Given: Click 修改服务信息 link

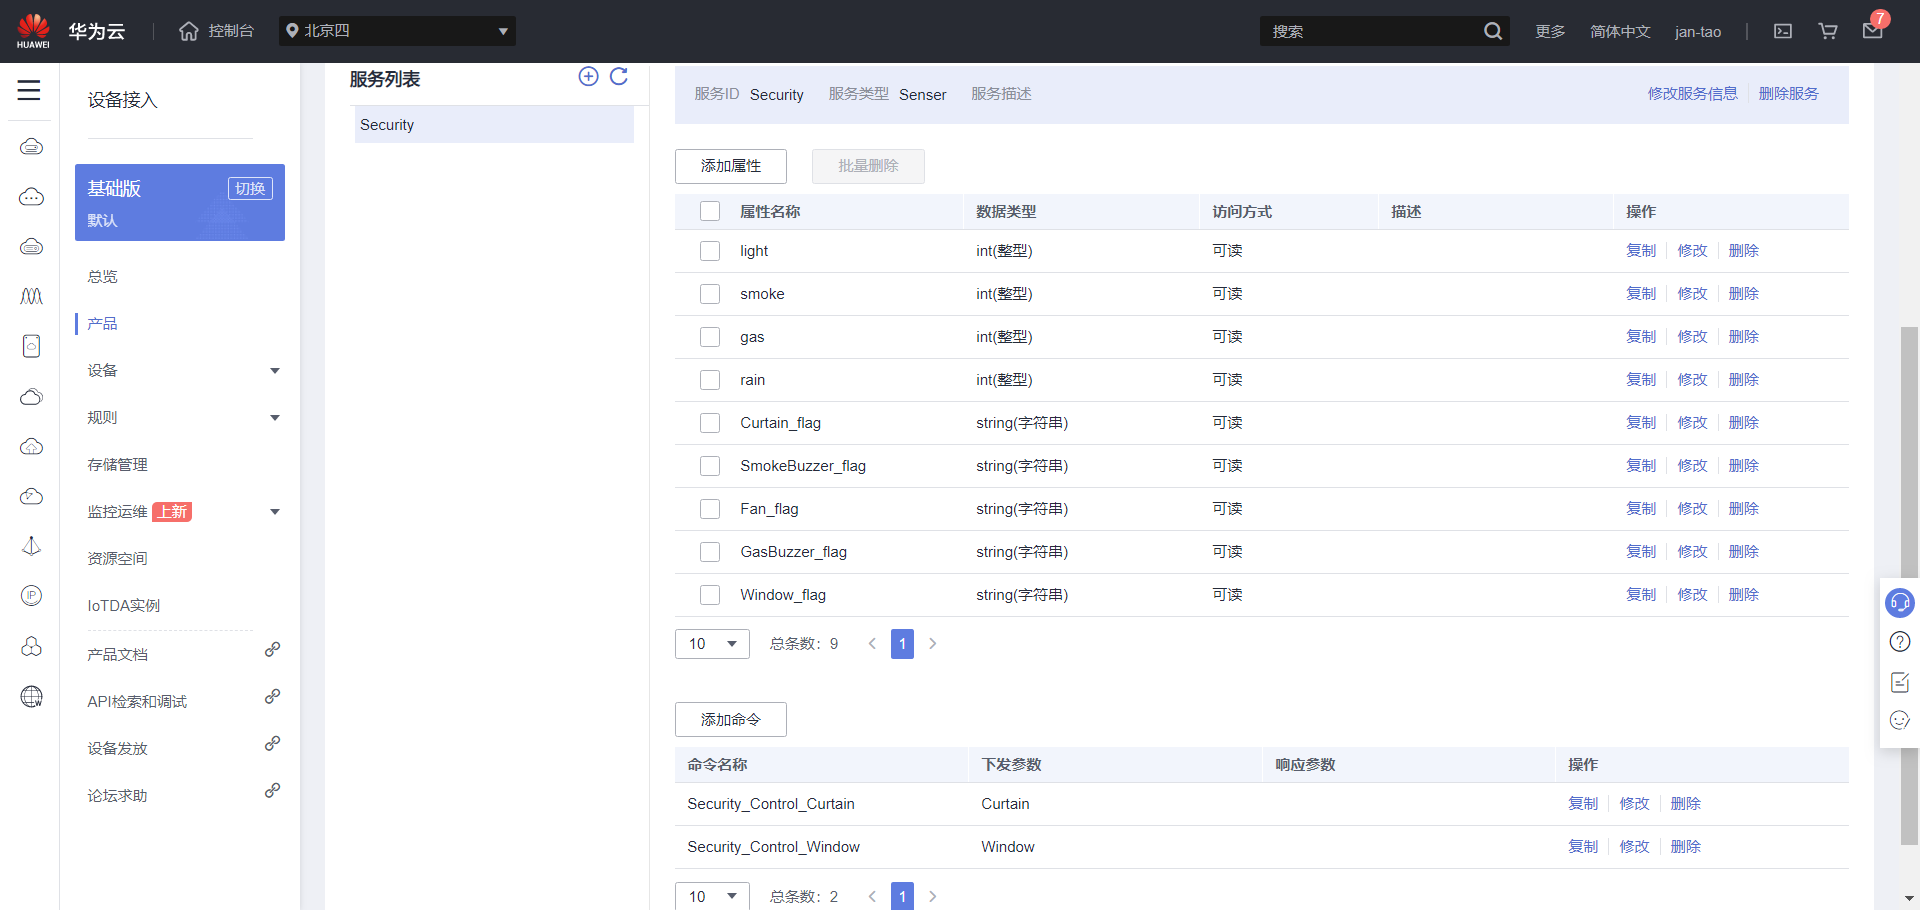Looking at the screenshot, I should coord(1693,94).
